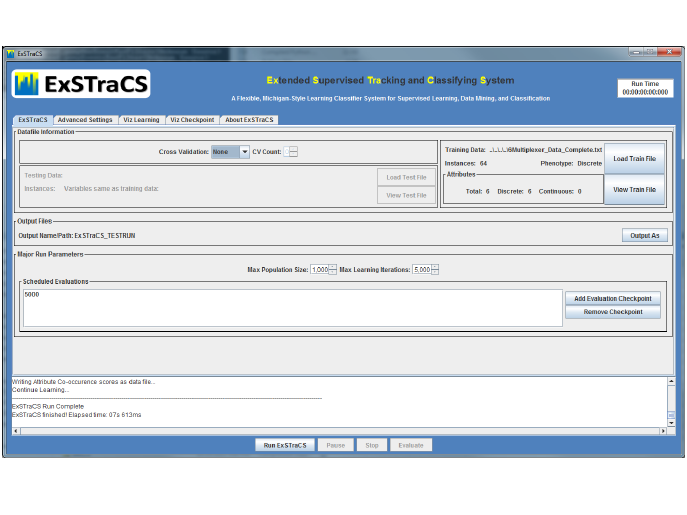Minimize the ExSTraCS window
Screen dimensions: 687x515
[x=636, y=52]
